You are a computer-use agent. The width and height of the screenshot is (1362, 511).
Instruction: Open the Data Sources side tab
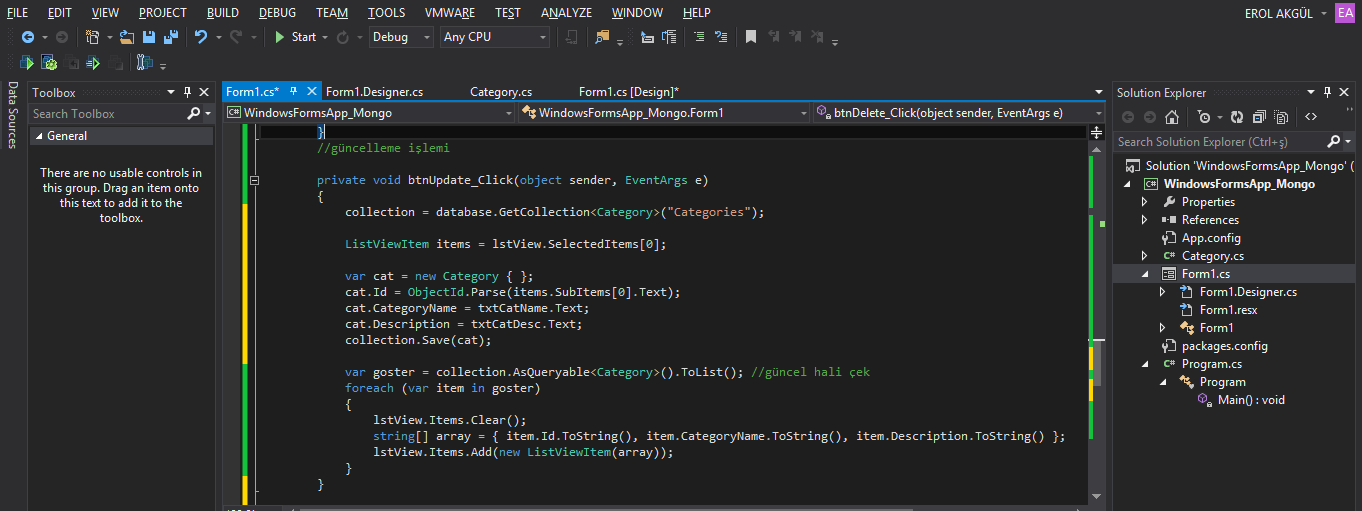pyautogui.click(x=12, y=116)
